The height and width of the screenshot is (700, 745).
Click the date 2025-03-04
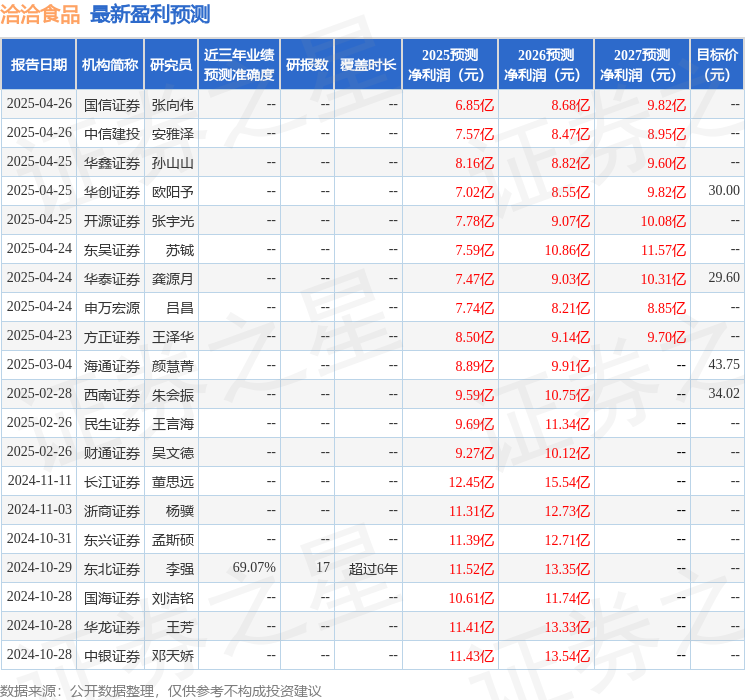click(x=39, y=364)
